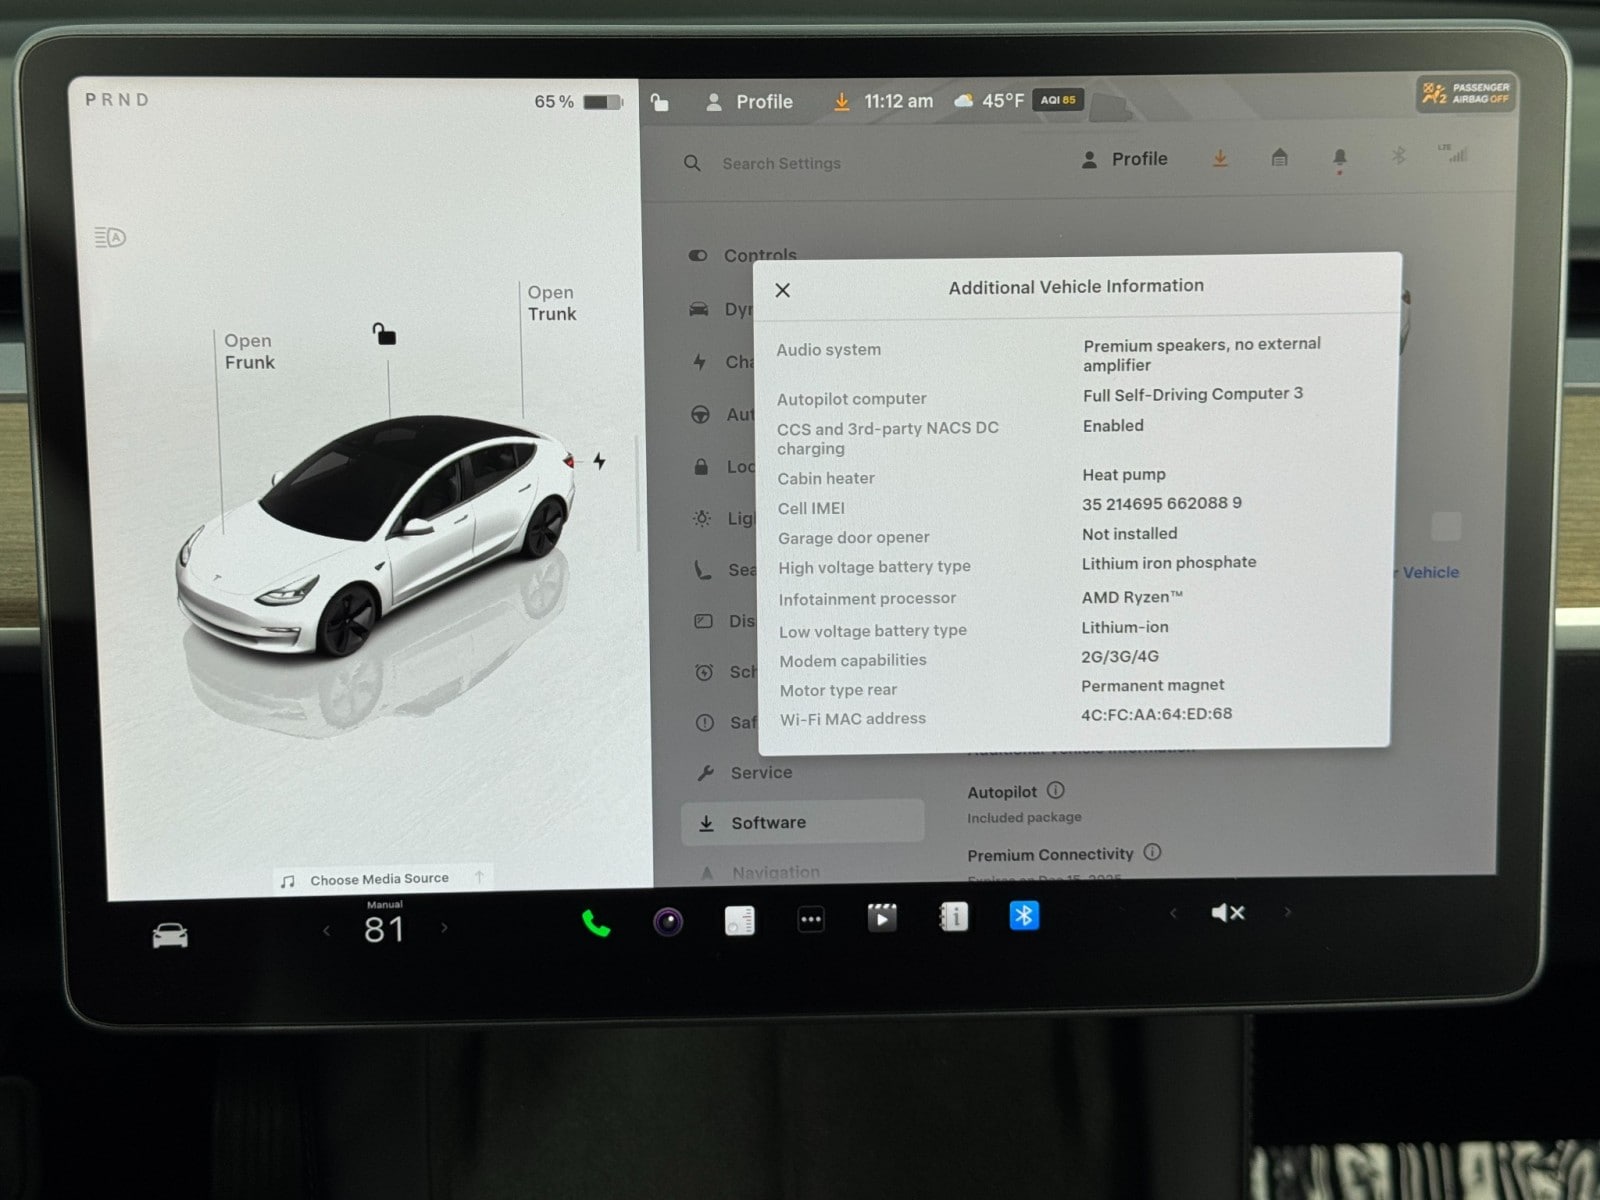This screenshot has width=1600, height=1200.
Task: Select Software in the settings menu
Action: click(767, 822)
